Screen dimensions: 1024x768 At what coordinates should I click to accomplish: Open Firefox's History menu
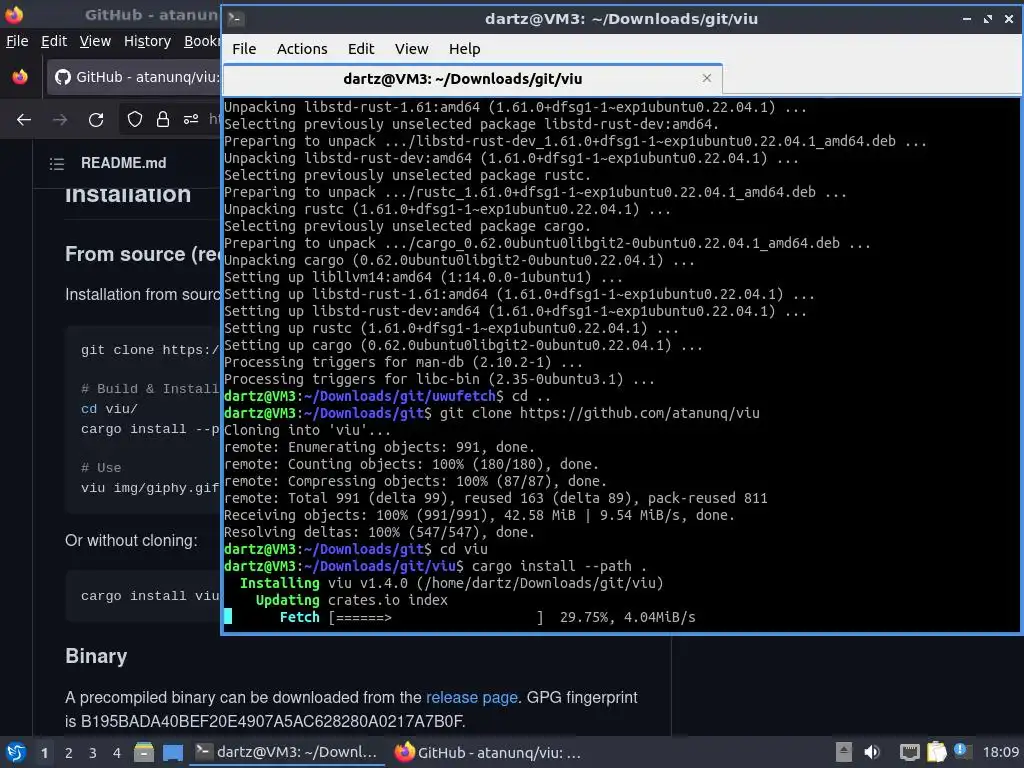[147, 41]
